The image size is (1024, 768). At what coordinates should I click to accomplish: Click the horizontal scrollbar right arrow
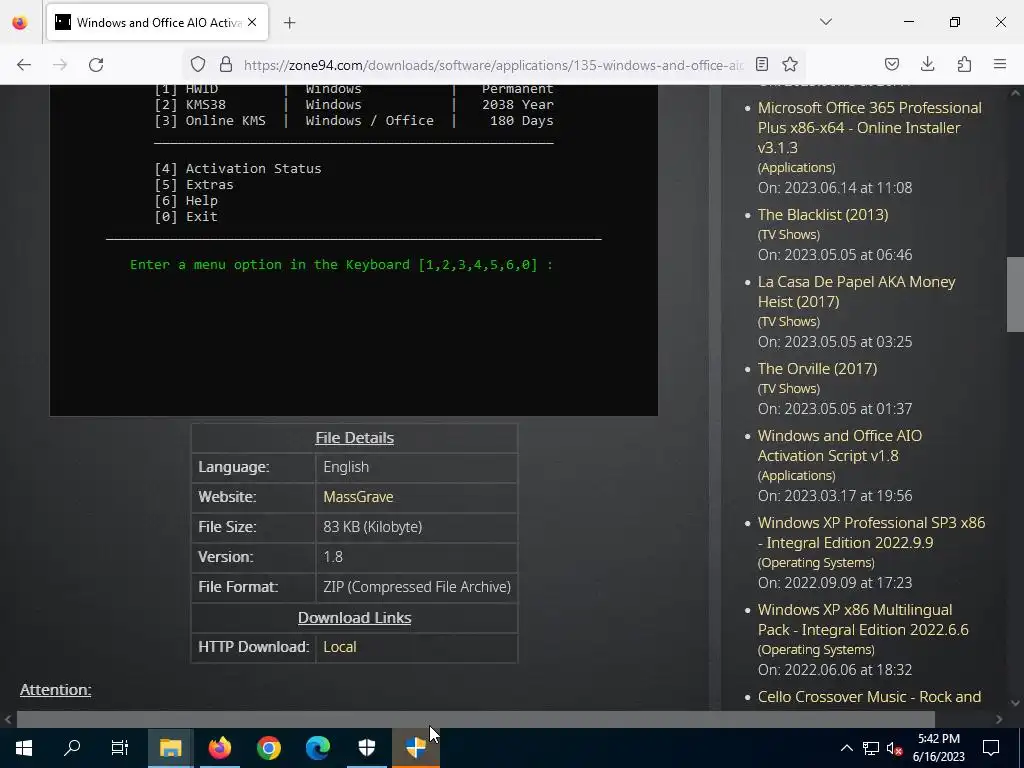999,719
